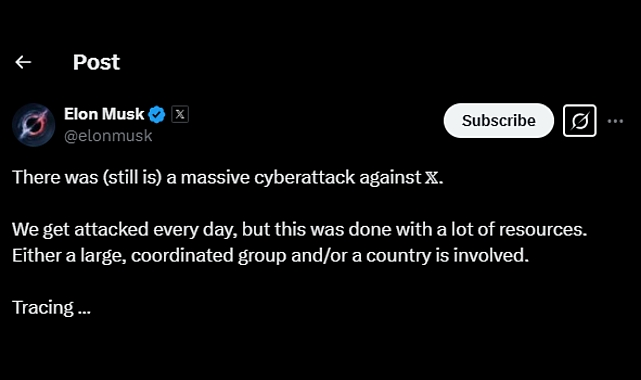The image size is (641, 380).
Task: Go back using the left arrow
Action: tap(23, 62)
